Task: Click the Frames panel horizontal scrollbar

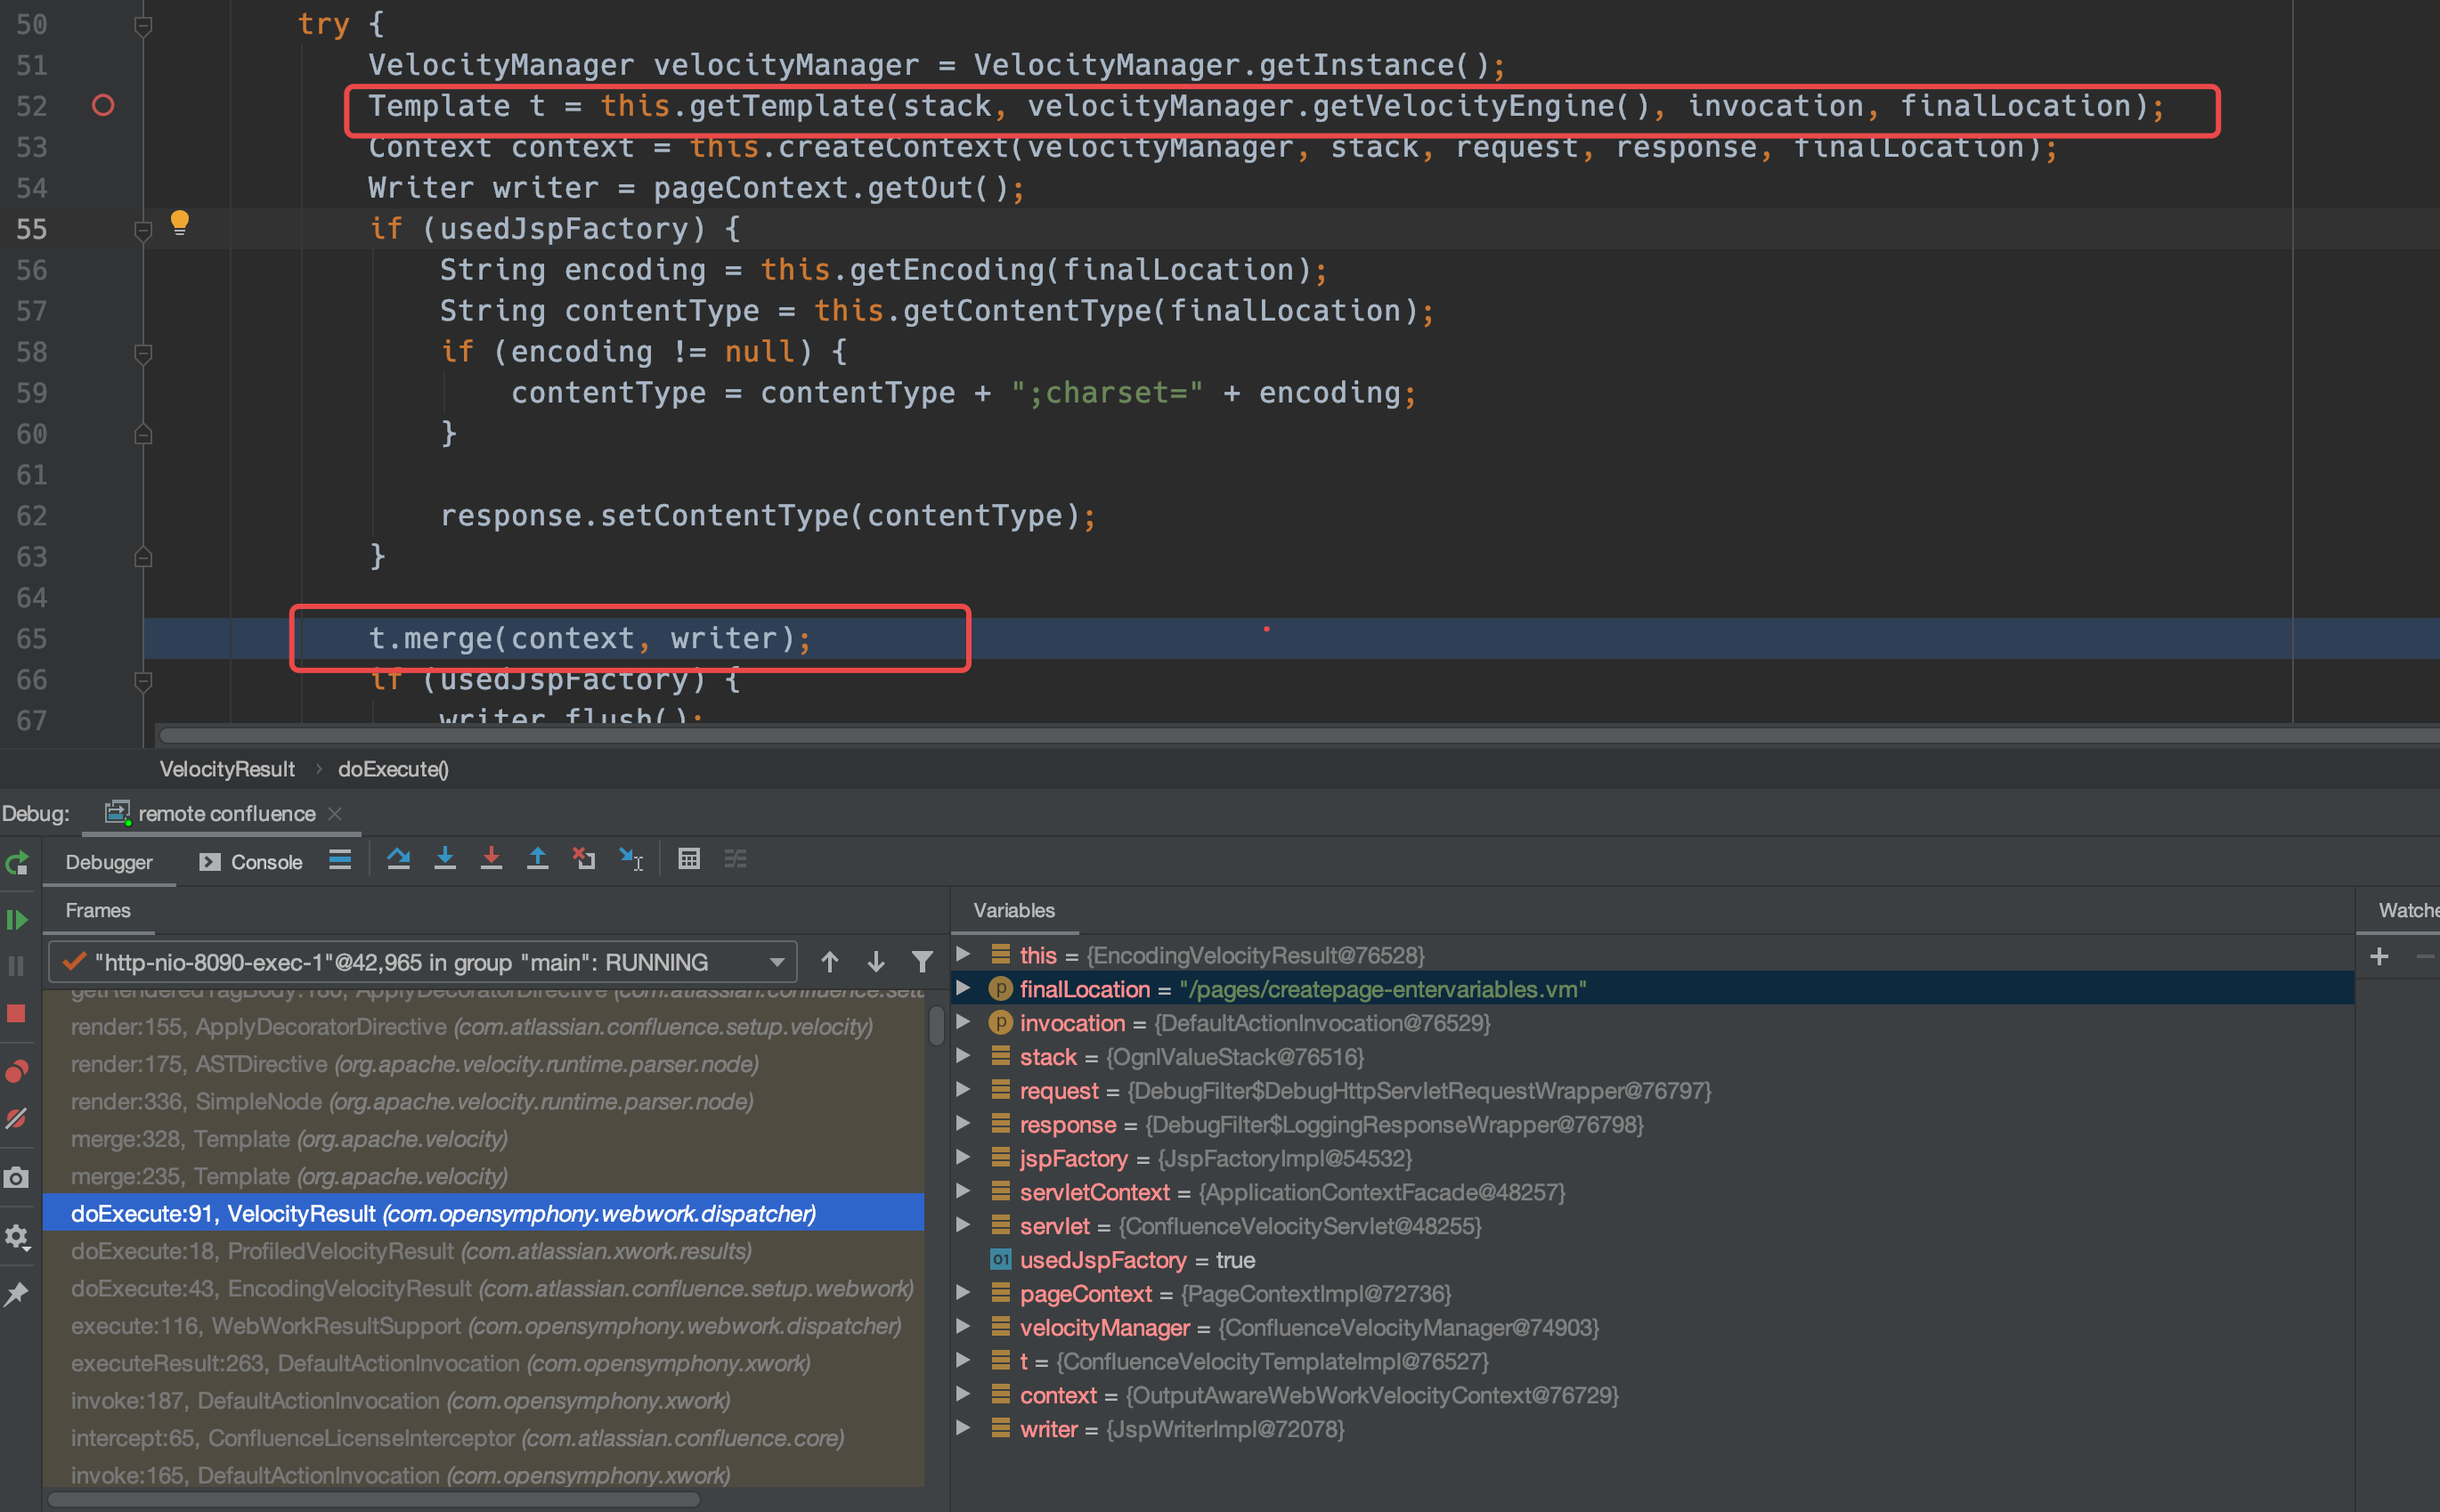Action: coord(373,1499)
